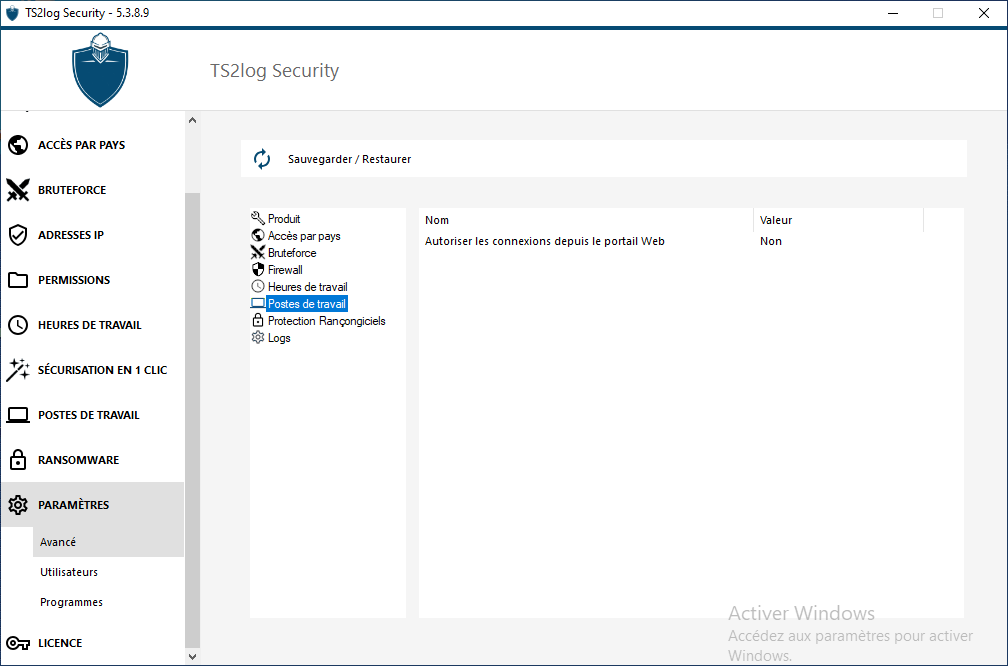This screenshot has width=1008, height=666.
Task: Select Logs in settings tree
Action: pyautogui.click(x=279, y=338)
